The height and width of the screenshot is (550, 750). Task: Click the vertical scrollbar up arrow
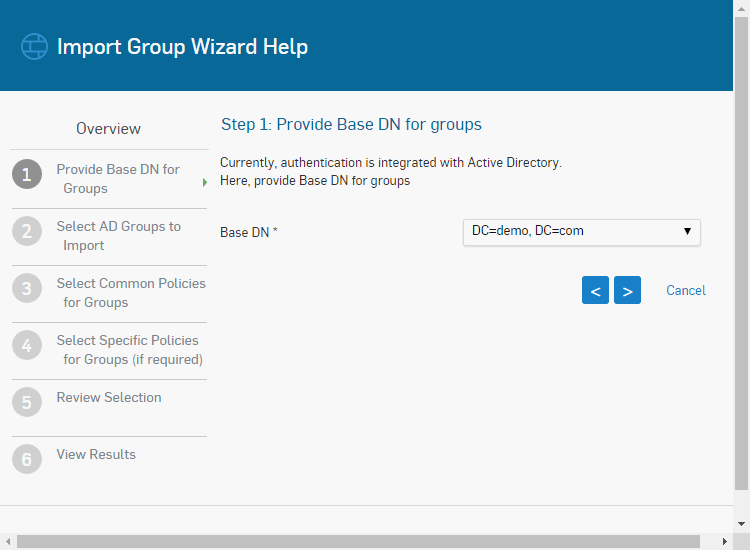click(741, 8)
